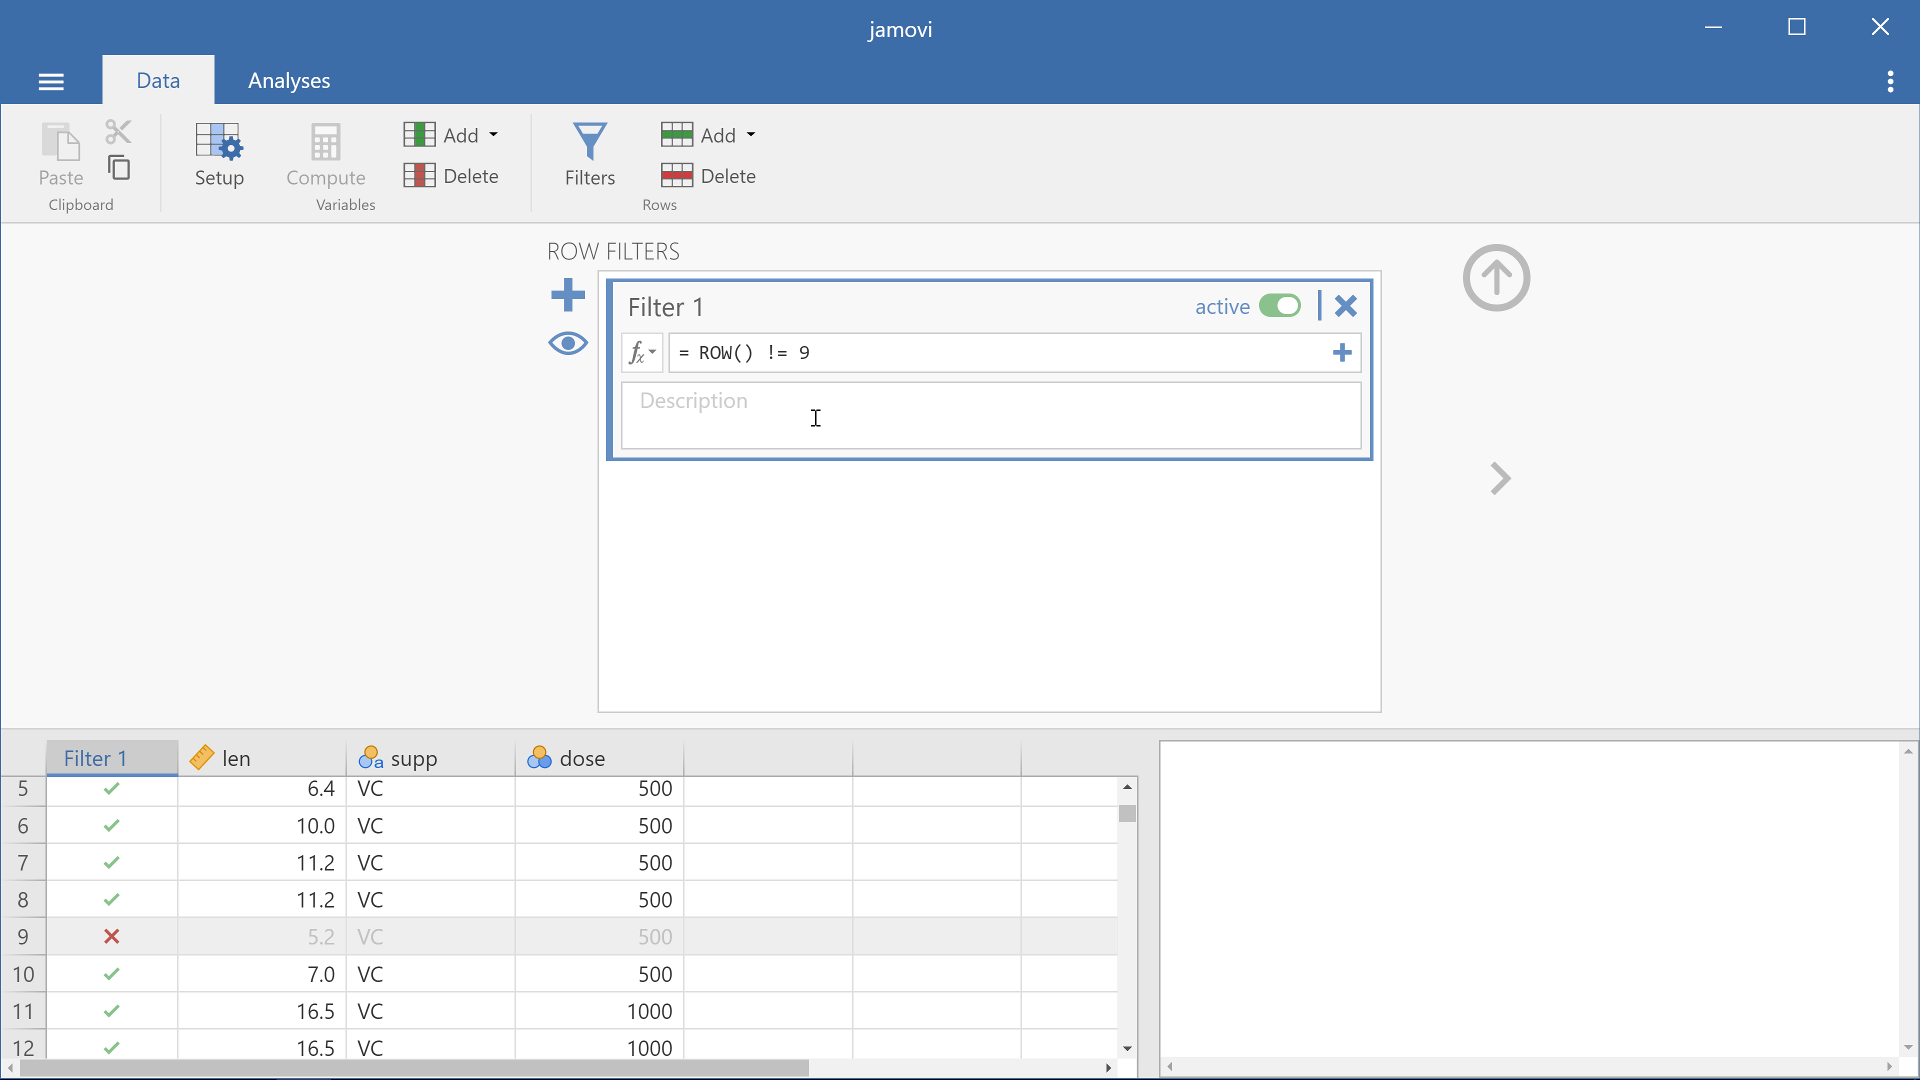Open the hamburger main menu

click(51, 81)
